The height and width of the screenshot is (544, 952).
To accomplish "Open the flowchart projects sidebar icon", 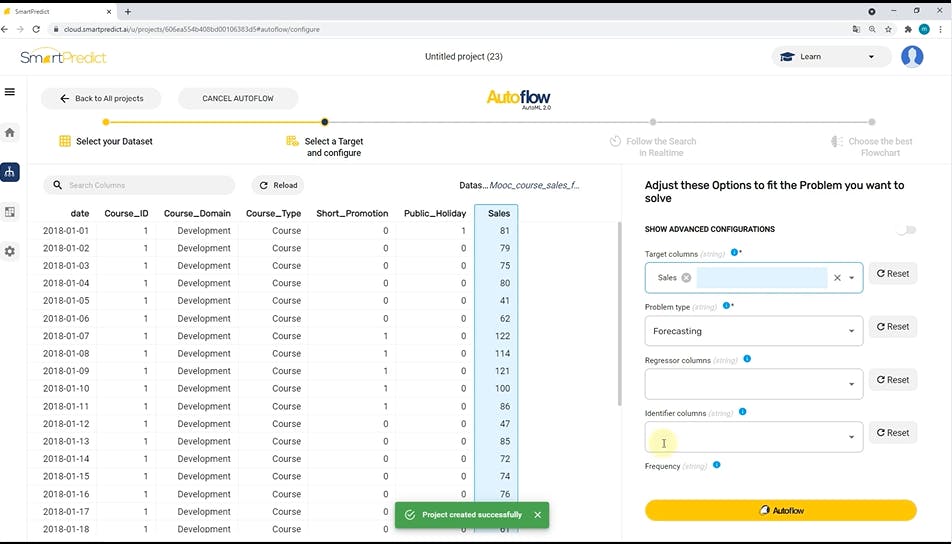I will pyautogui.click(x=10, y=172).
